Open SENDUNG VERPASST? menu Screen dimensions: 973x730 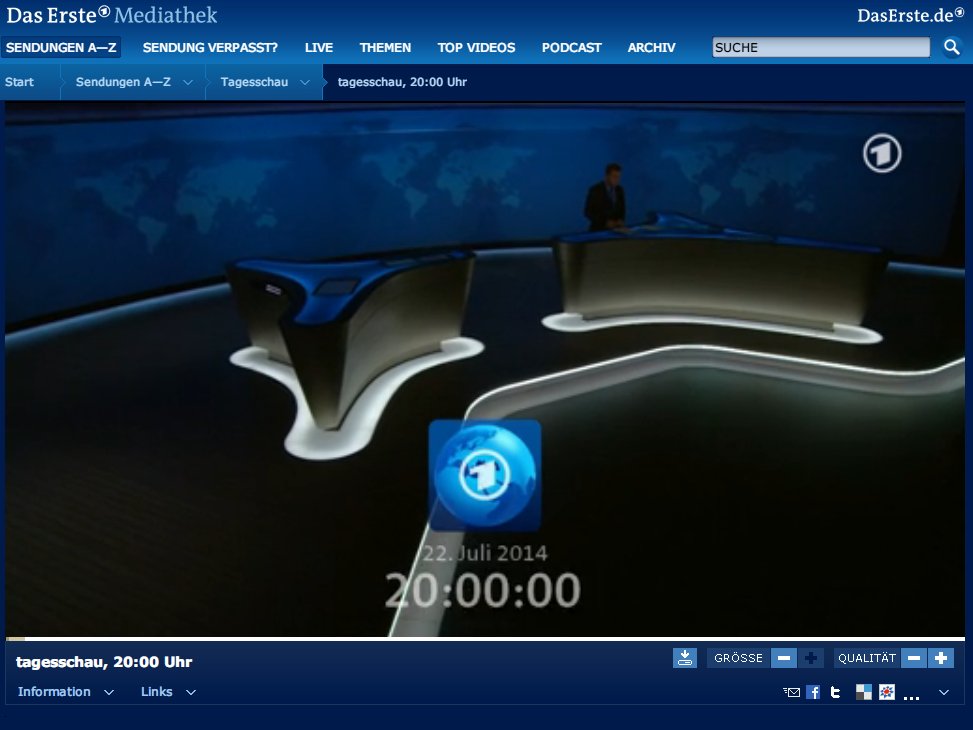click(210, 47)
